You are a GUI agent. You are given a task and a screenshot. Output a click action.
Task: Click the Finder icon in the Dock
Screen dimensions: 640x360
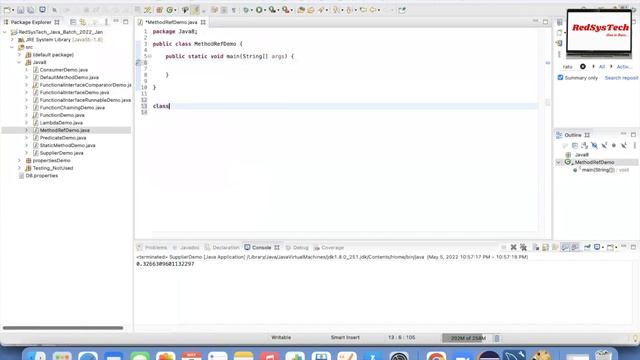point(36,356)
